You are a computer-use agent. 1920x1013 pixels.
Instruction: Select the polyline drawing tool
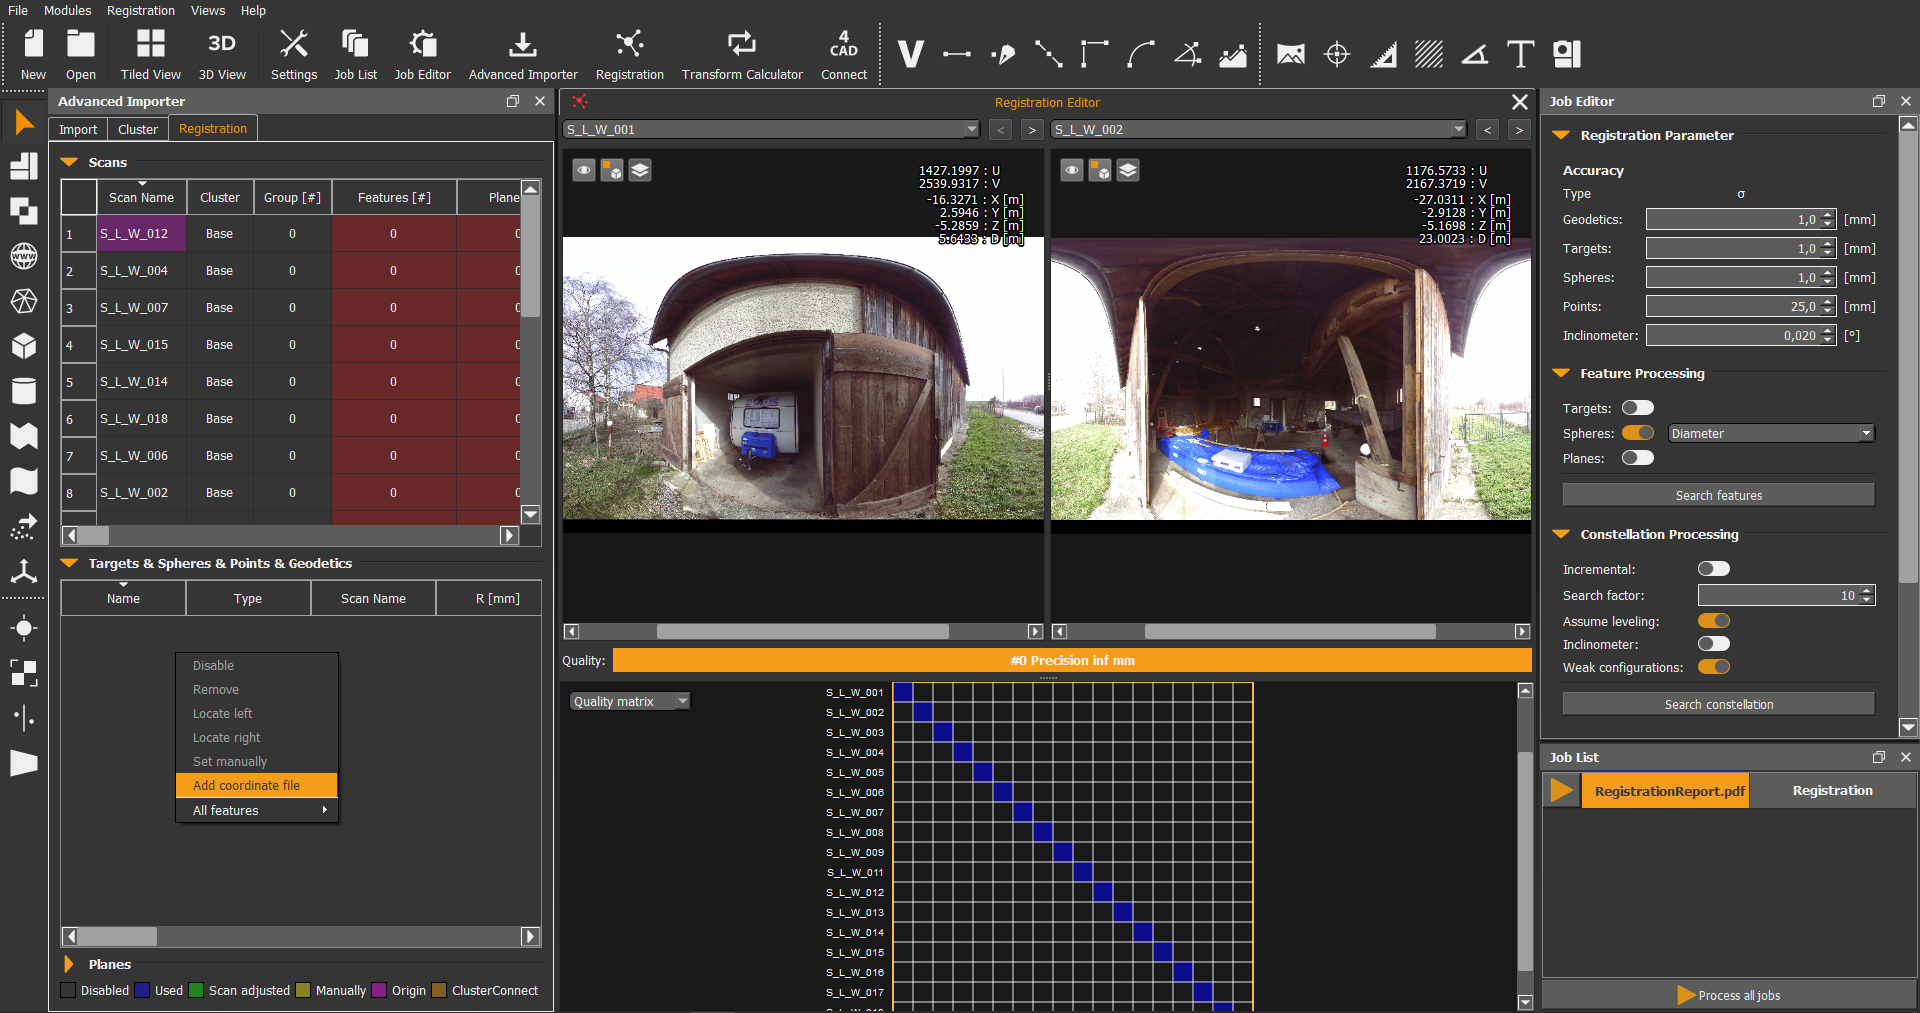(1049, 54)
